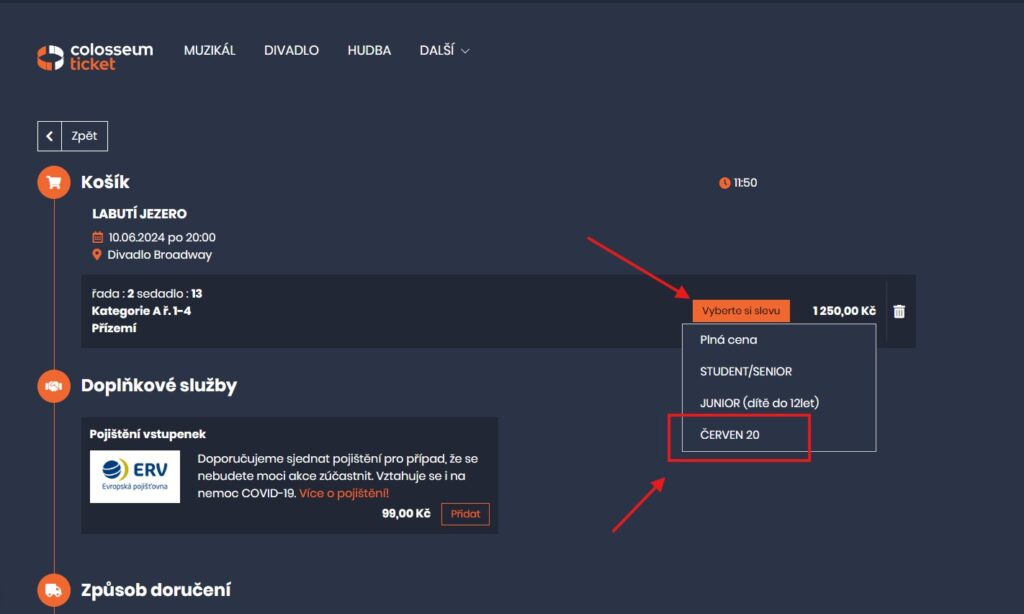
Task: Open the HUDBA navigation item
Action: pyautogui.click(x=369, y=50)
